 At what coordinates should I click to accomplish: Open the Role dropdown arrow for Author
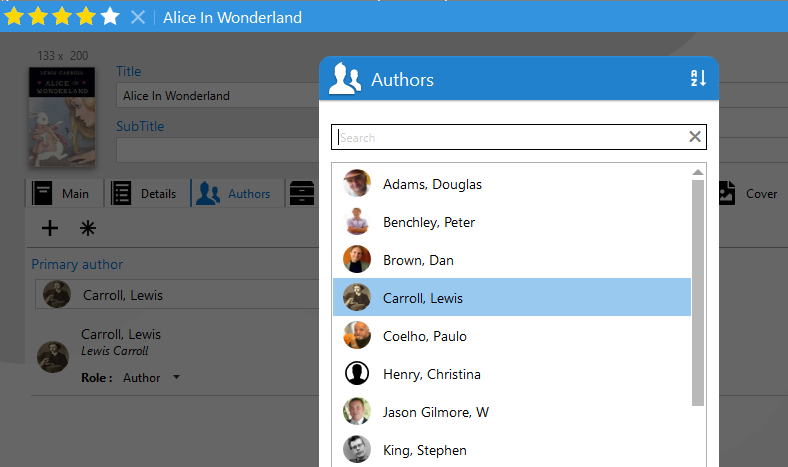pos(176,378)
